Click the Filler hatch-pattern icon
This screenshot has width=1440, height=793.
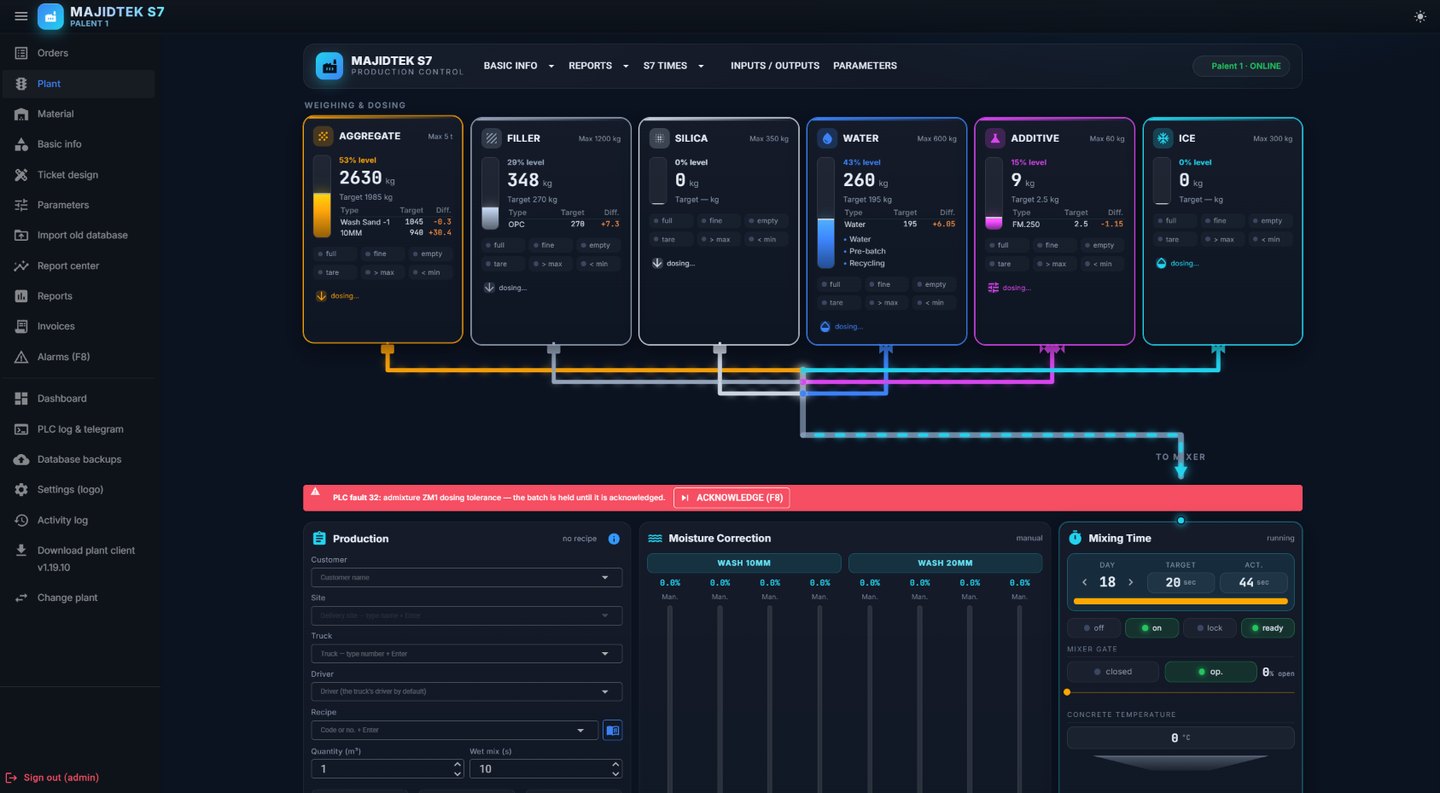(x=491, y=138)
